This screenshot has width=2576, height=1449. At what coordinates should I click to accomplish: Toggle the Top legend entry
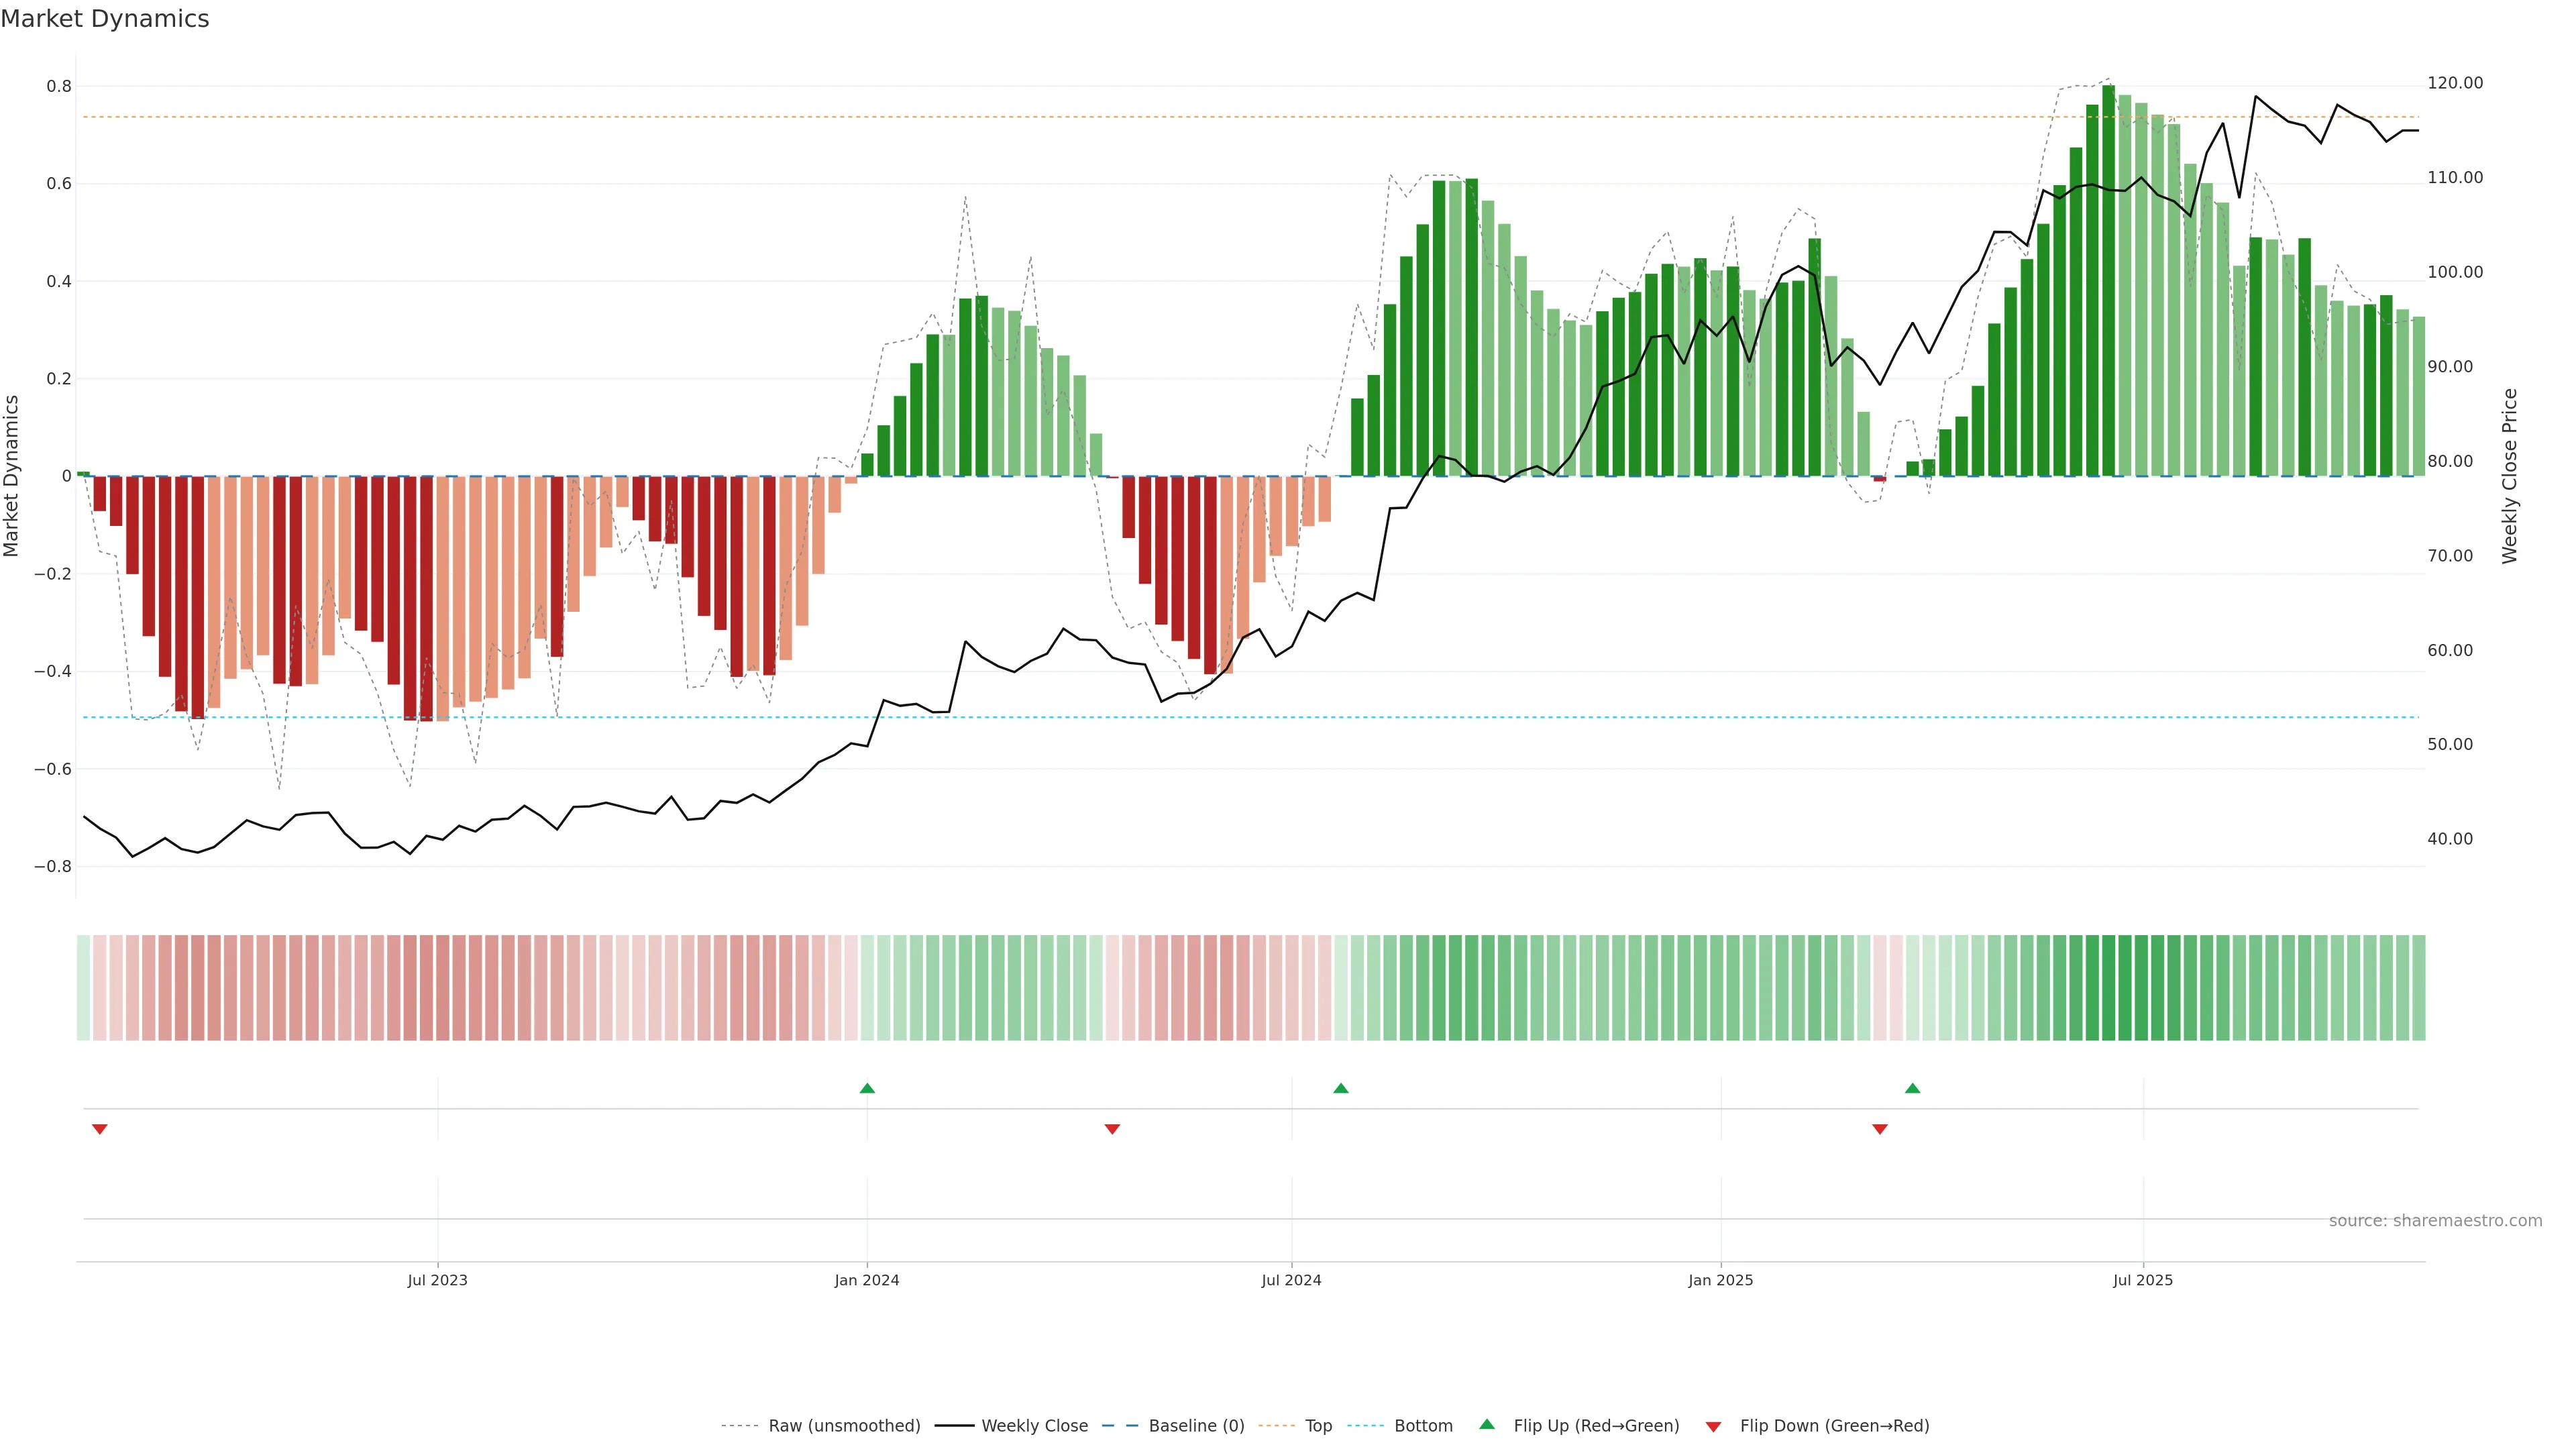coord(1318,1426)
